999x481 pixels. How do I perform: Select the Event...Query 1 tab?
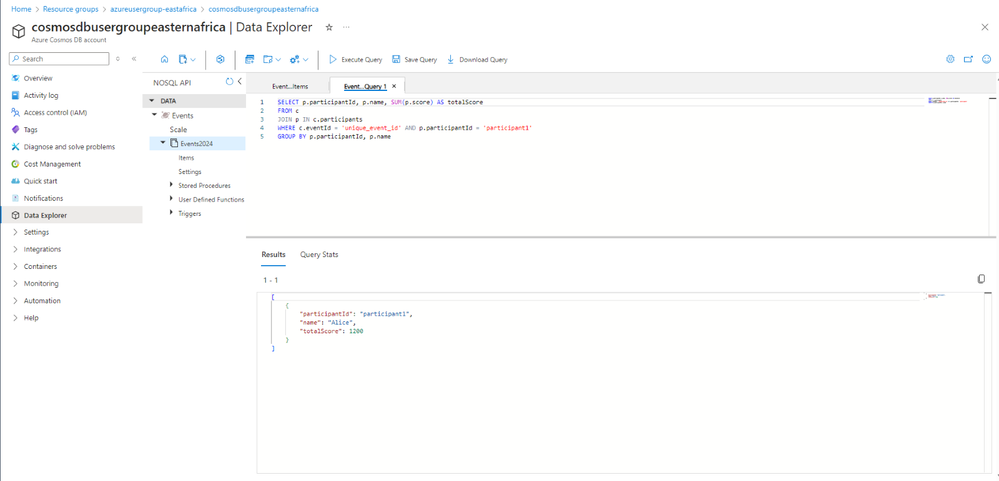[x=365, y=86]
